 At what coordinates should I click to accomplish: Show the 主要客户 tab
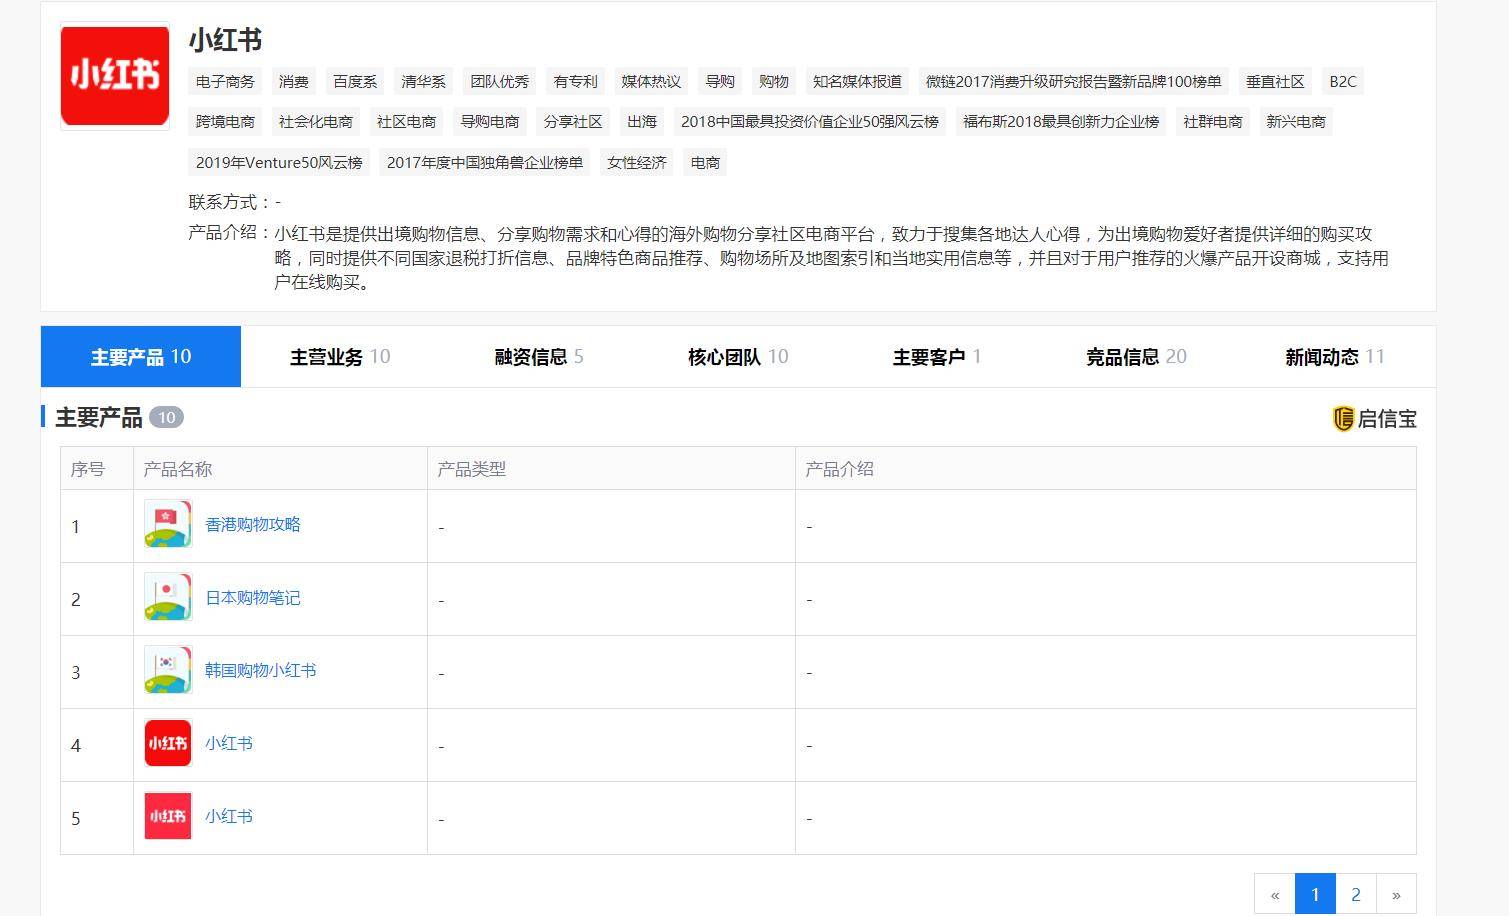(937, 357)
